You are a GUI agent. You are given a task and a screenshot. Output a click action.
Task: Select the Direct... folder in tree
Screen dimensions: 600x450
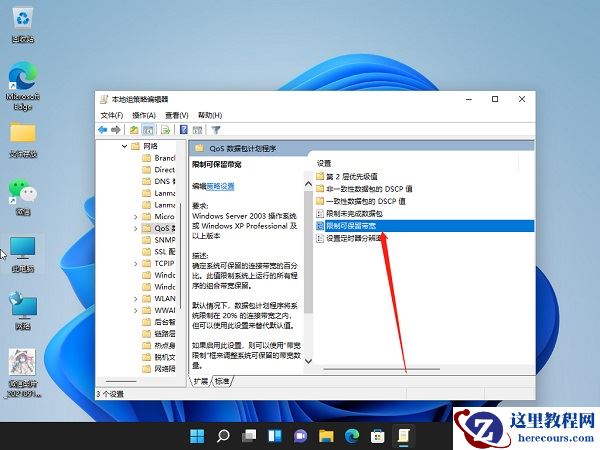(x=158, y=170)
